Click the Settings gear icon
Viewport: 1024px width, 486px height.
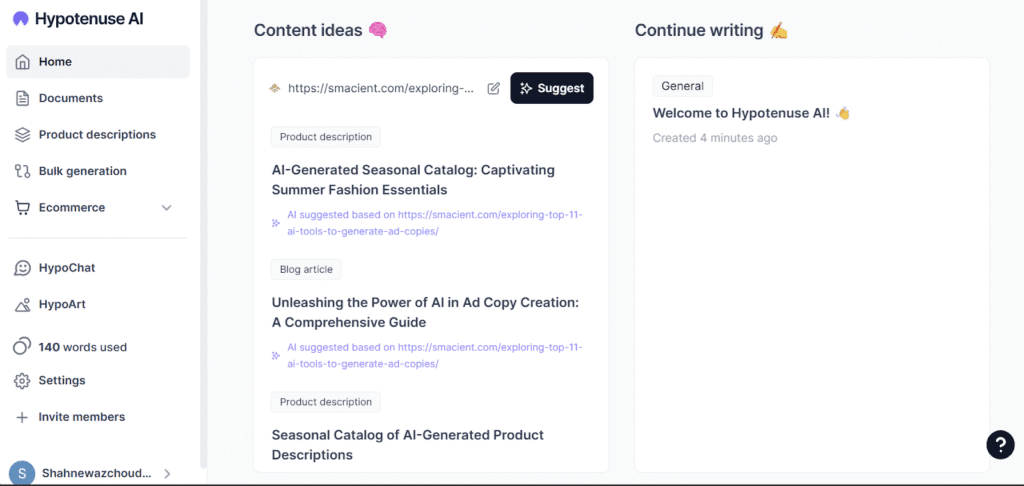22,380
